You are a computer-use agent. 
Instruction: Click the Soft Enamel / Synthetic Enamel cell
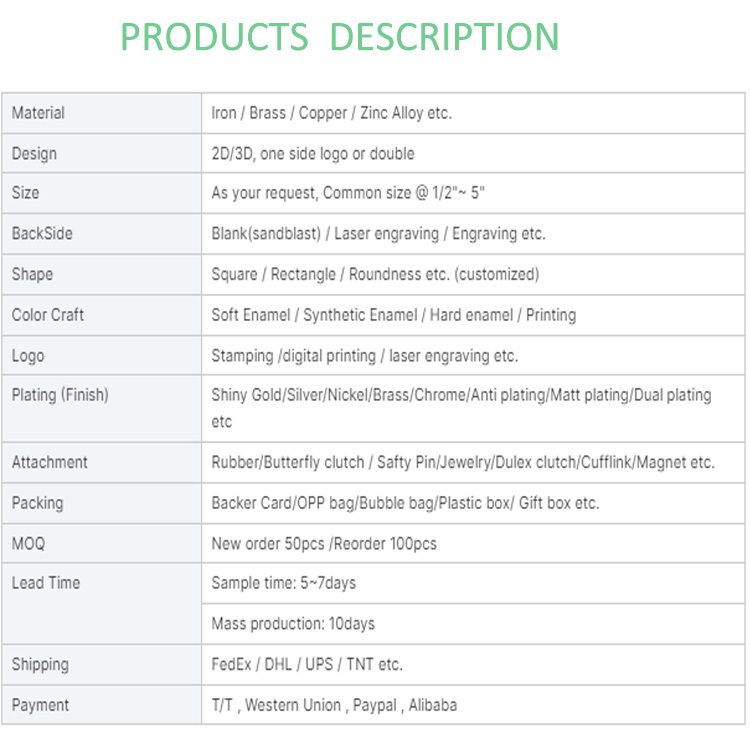tap(393, 315)
